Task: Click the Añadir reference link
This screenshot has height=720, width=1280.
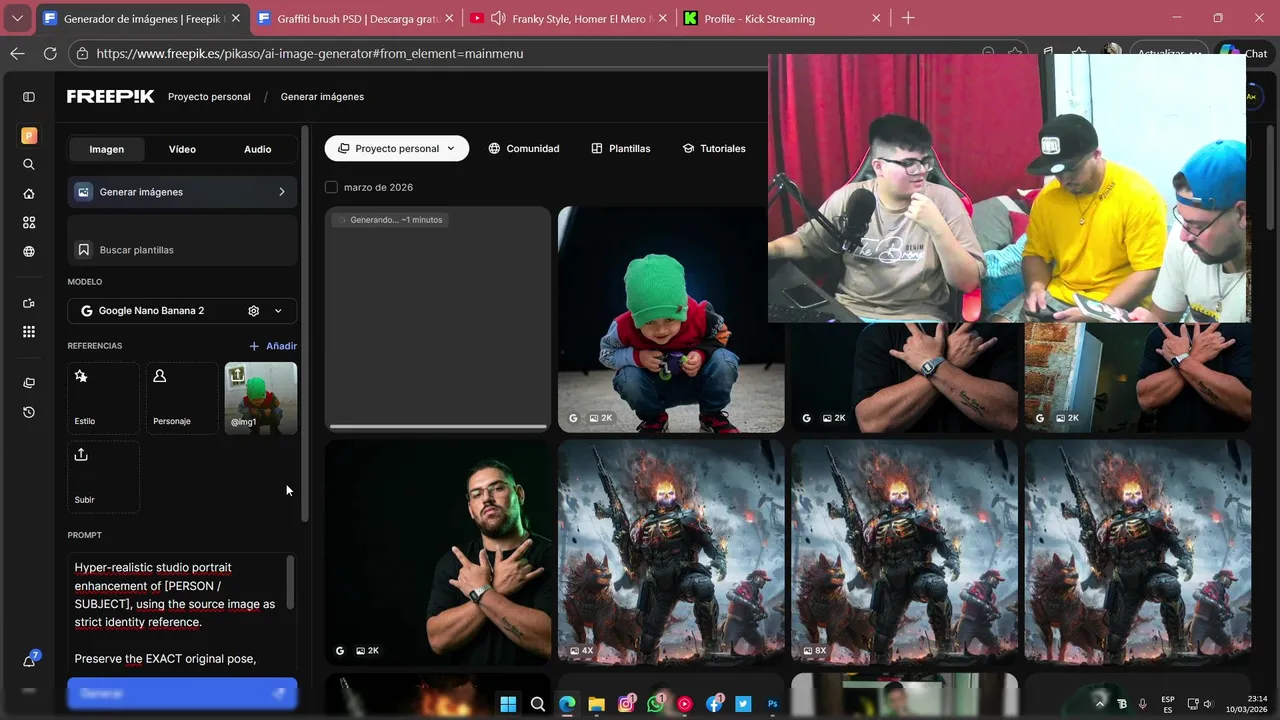Action: [273, 346]
